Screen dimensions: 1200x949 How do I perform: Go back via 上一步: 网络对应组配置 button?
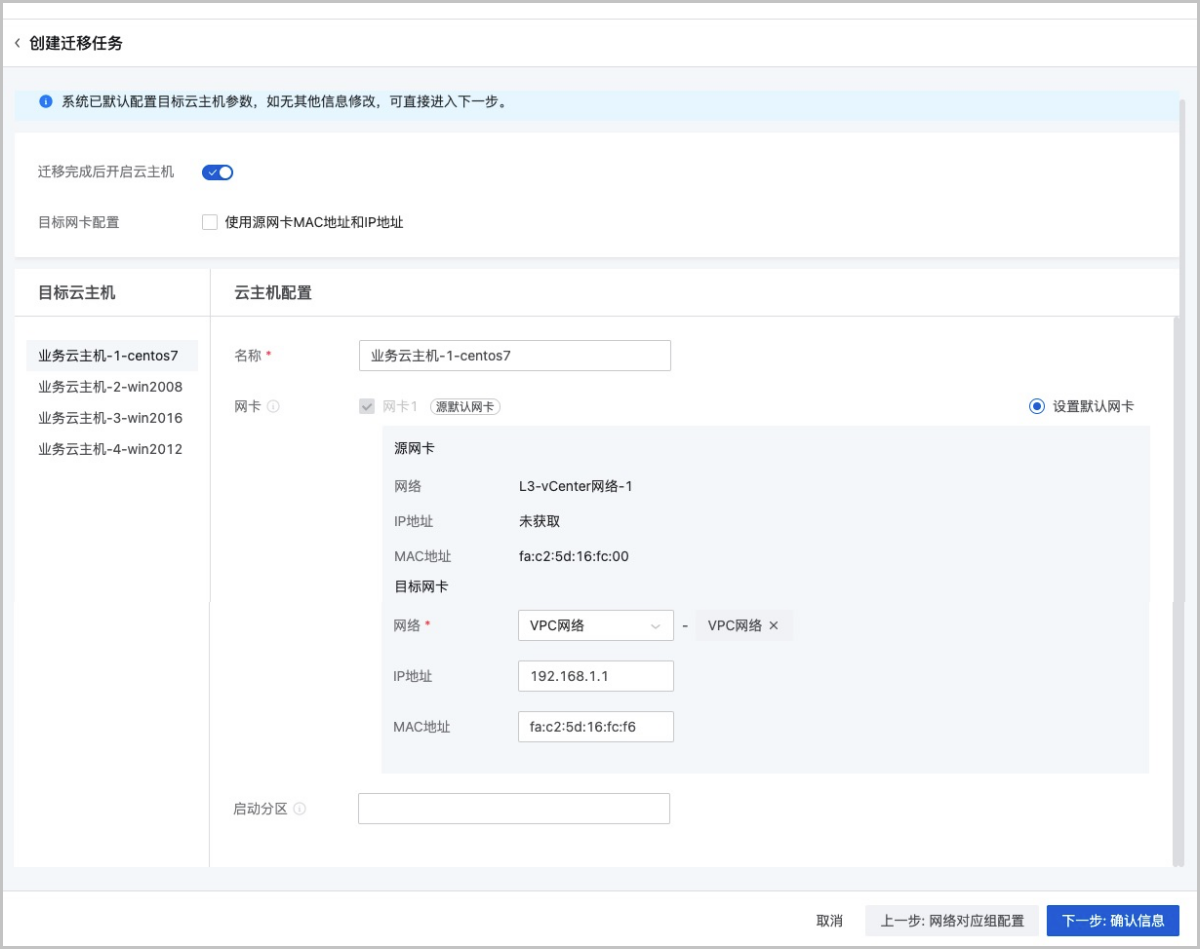[x=951, y=921]
